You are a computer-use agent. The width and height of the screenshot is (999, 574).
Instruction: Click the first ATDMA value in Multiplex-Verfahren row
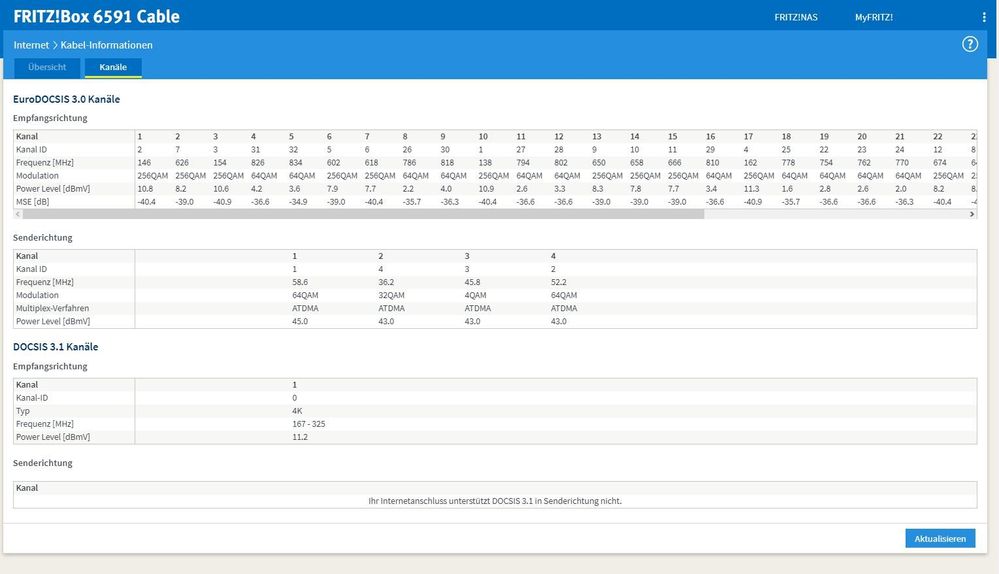(305, 308)
